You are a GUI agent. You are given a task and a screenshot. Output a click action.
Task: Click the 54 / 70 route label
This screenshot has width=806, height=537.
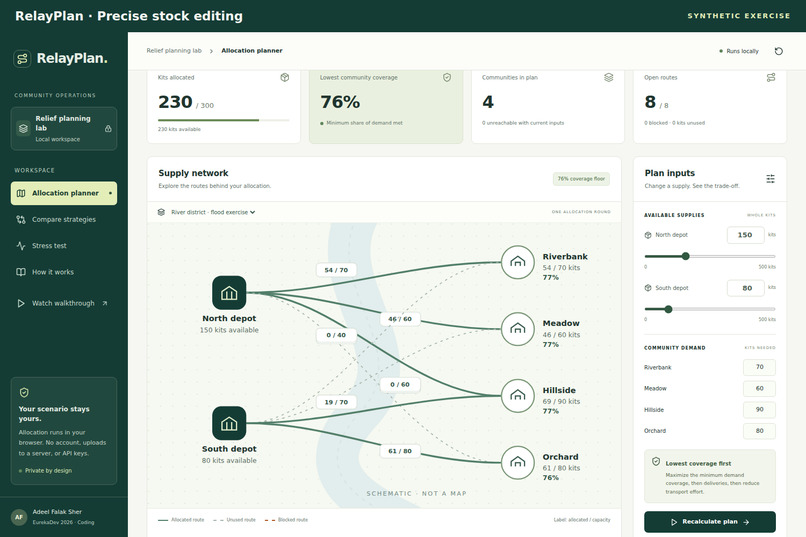click(x=336, y=270)
